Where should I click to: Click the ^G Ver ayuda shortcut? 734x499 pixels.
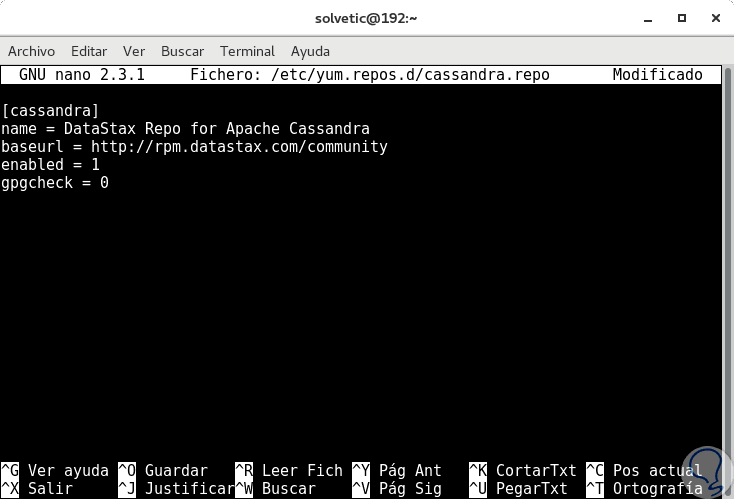tap(55, 470)
